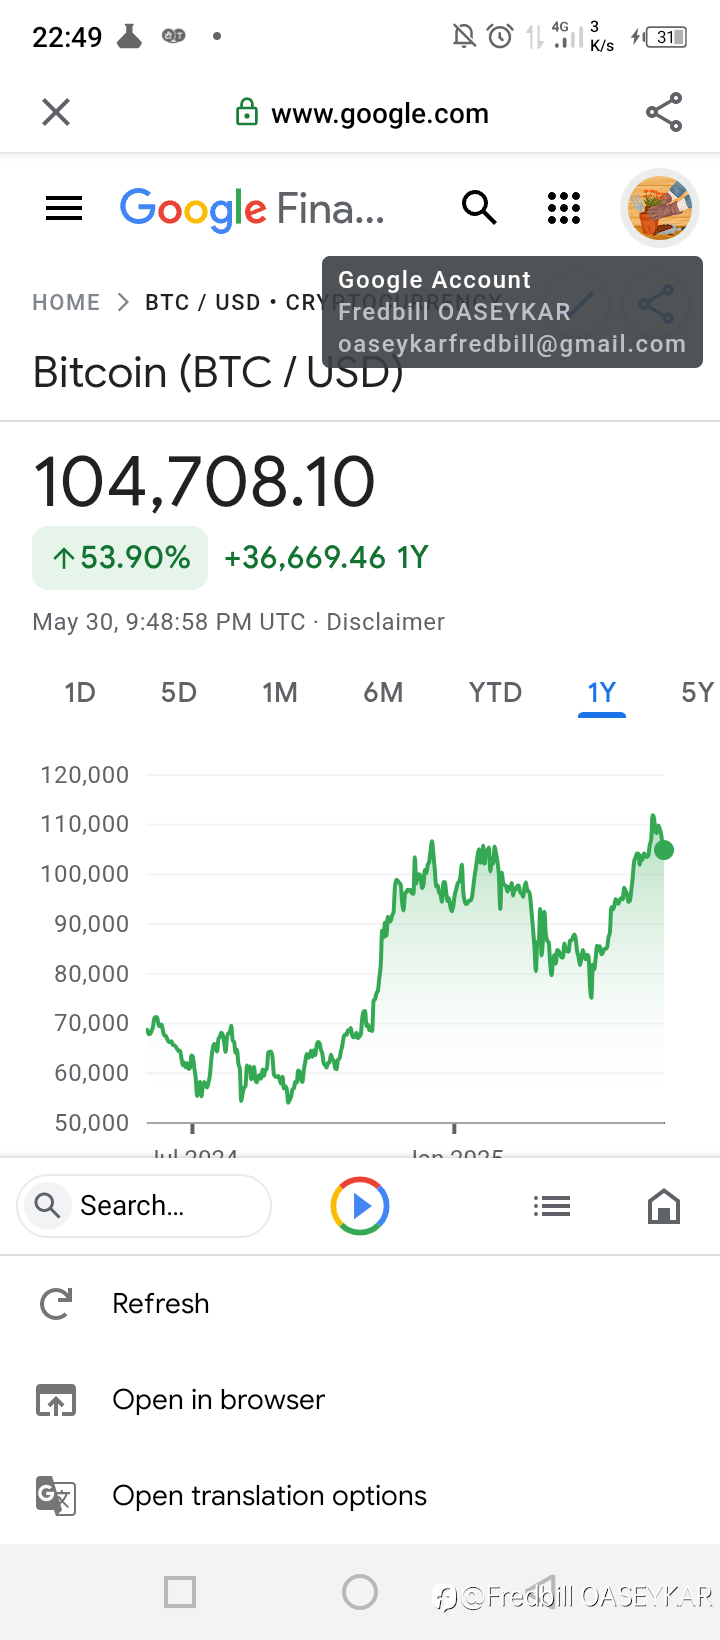Tap the share icon beside URL

click(664, 112)
